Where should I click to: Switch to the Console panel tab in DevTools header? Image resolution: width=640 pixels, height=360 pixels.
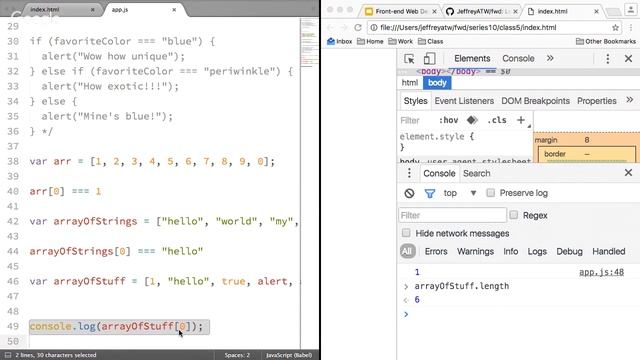pyautogui.click(x=518, y=58)
